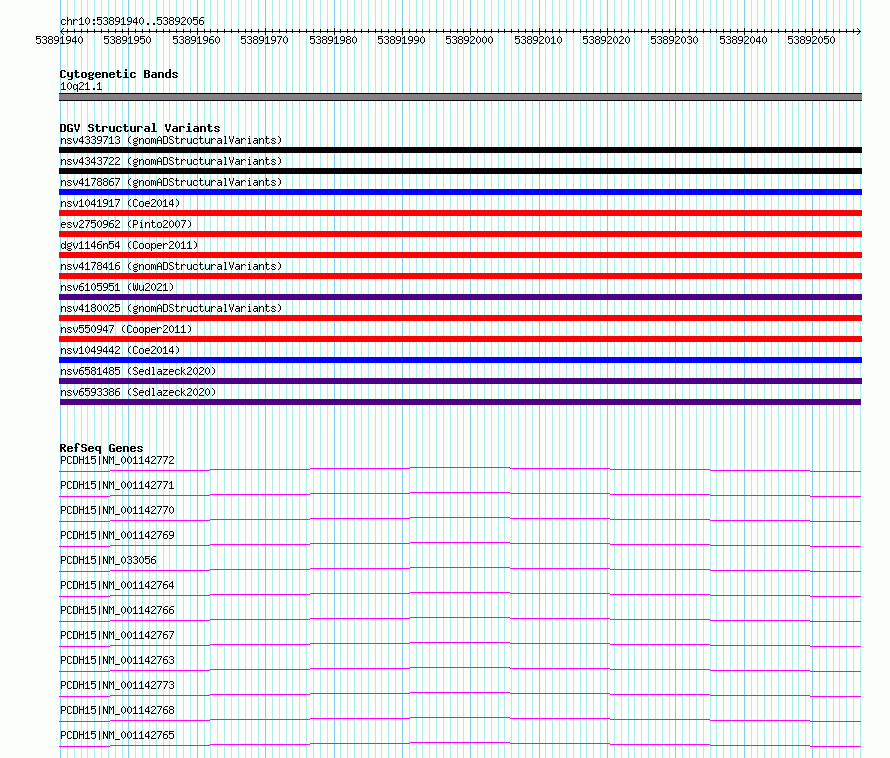
Task: Click the magenta intron line of NM_001142765
Action: [460, 743]
